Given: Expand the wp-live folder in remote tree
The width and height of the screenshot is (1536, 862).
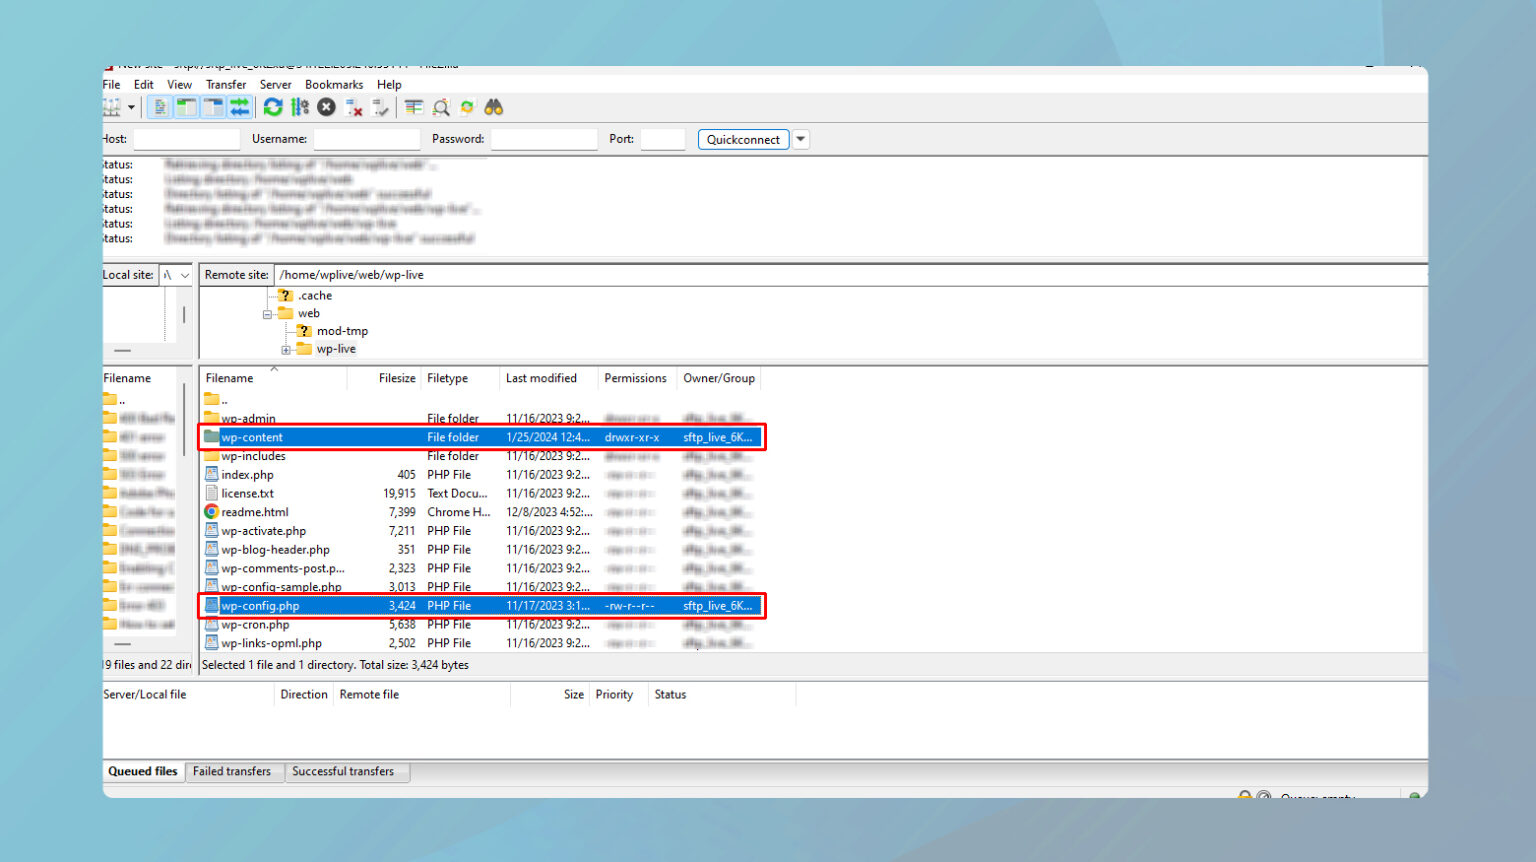Looking at the screenshot, I should click(x=285, y=348).
